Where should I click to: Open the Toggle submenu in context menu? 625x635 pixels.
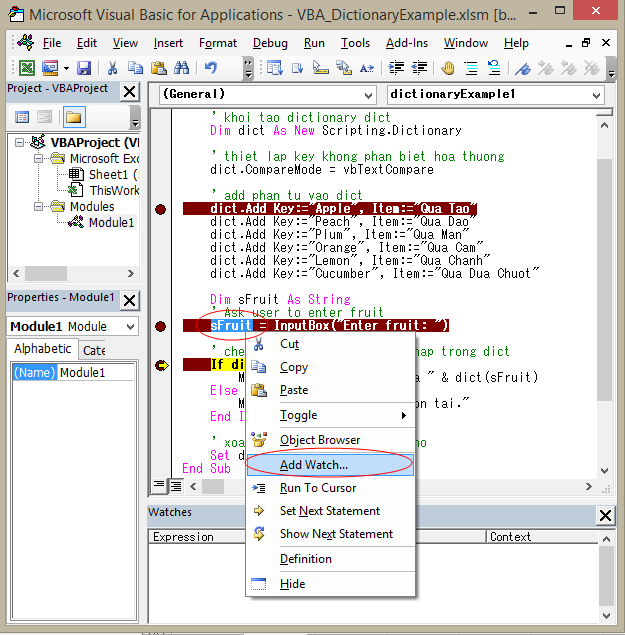[330, 415]
